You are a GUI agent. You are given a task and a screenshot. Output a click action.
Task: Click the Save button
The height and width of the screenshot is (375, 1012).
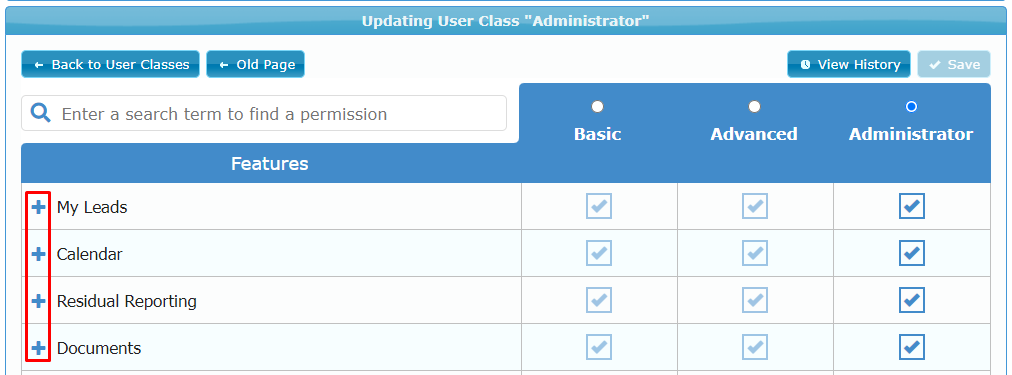[x=954, y=65]
